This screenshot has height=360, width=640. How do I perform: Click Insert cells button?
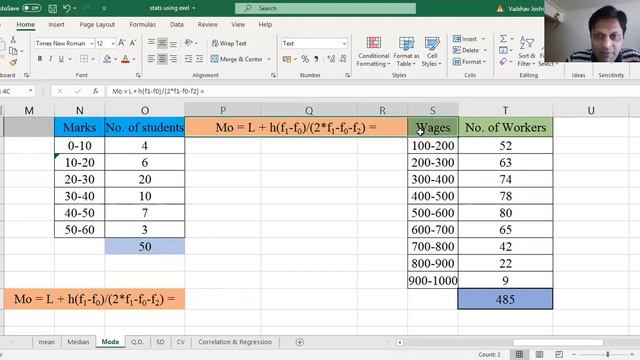(469, 39)
